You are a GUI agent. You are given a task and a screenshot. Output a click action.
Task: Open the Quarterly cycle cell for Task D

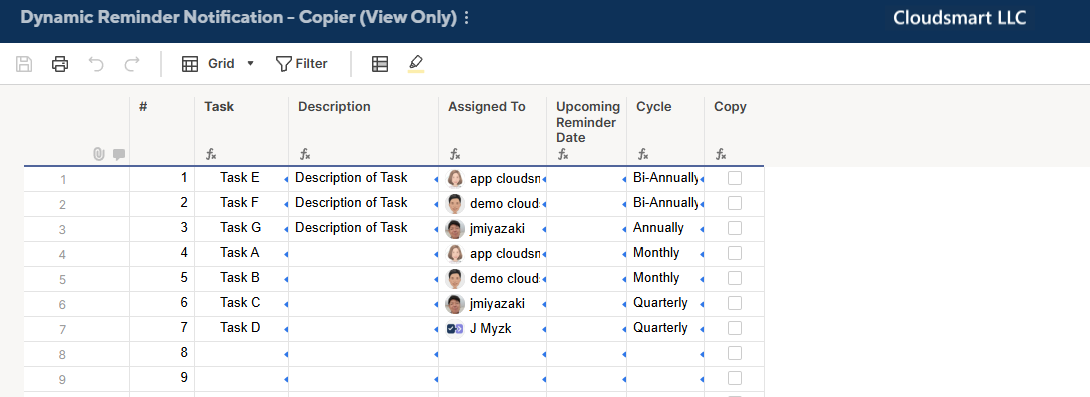coord(666,329)
